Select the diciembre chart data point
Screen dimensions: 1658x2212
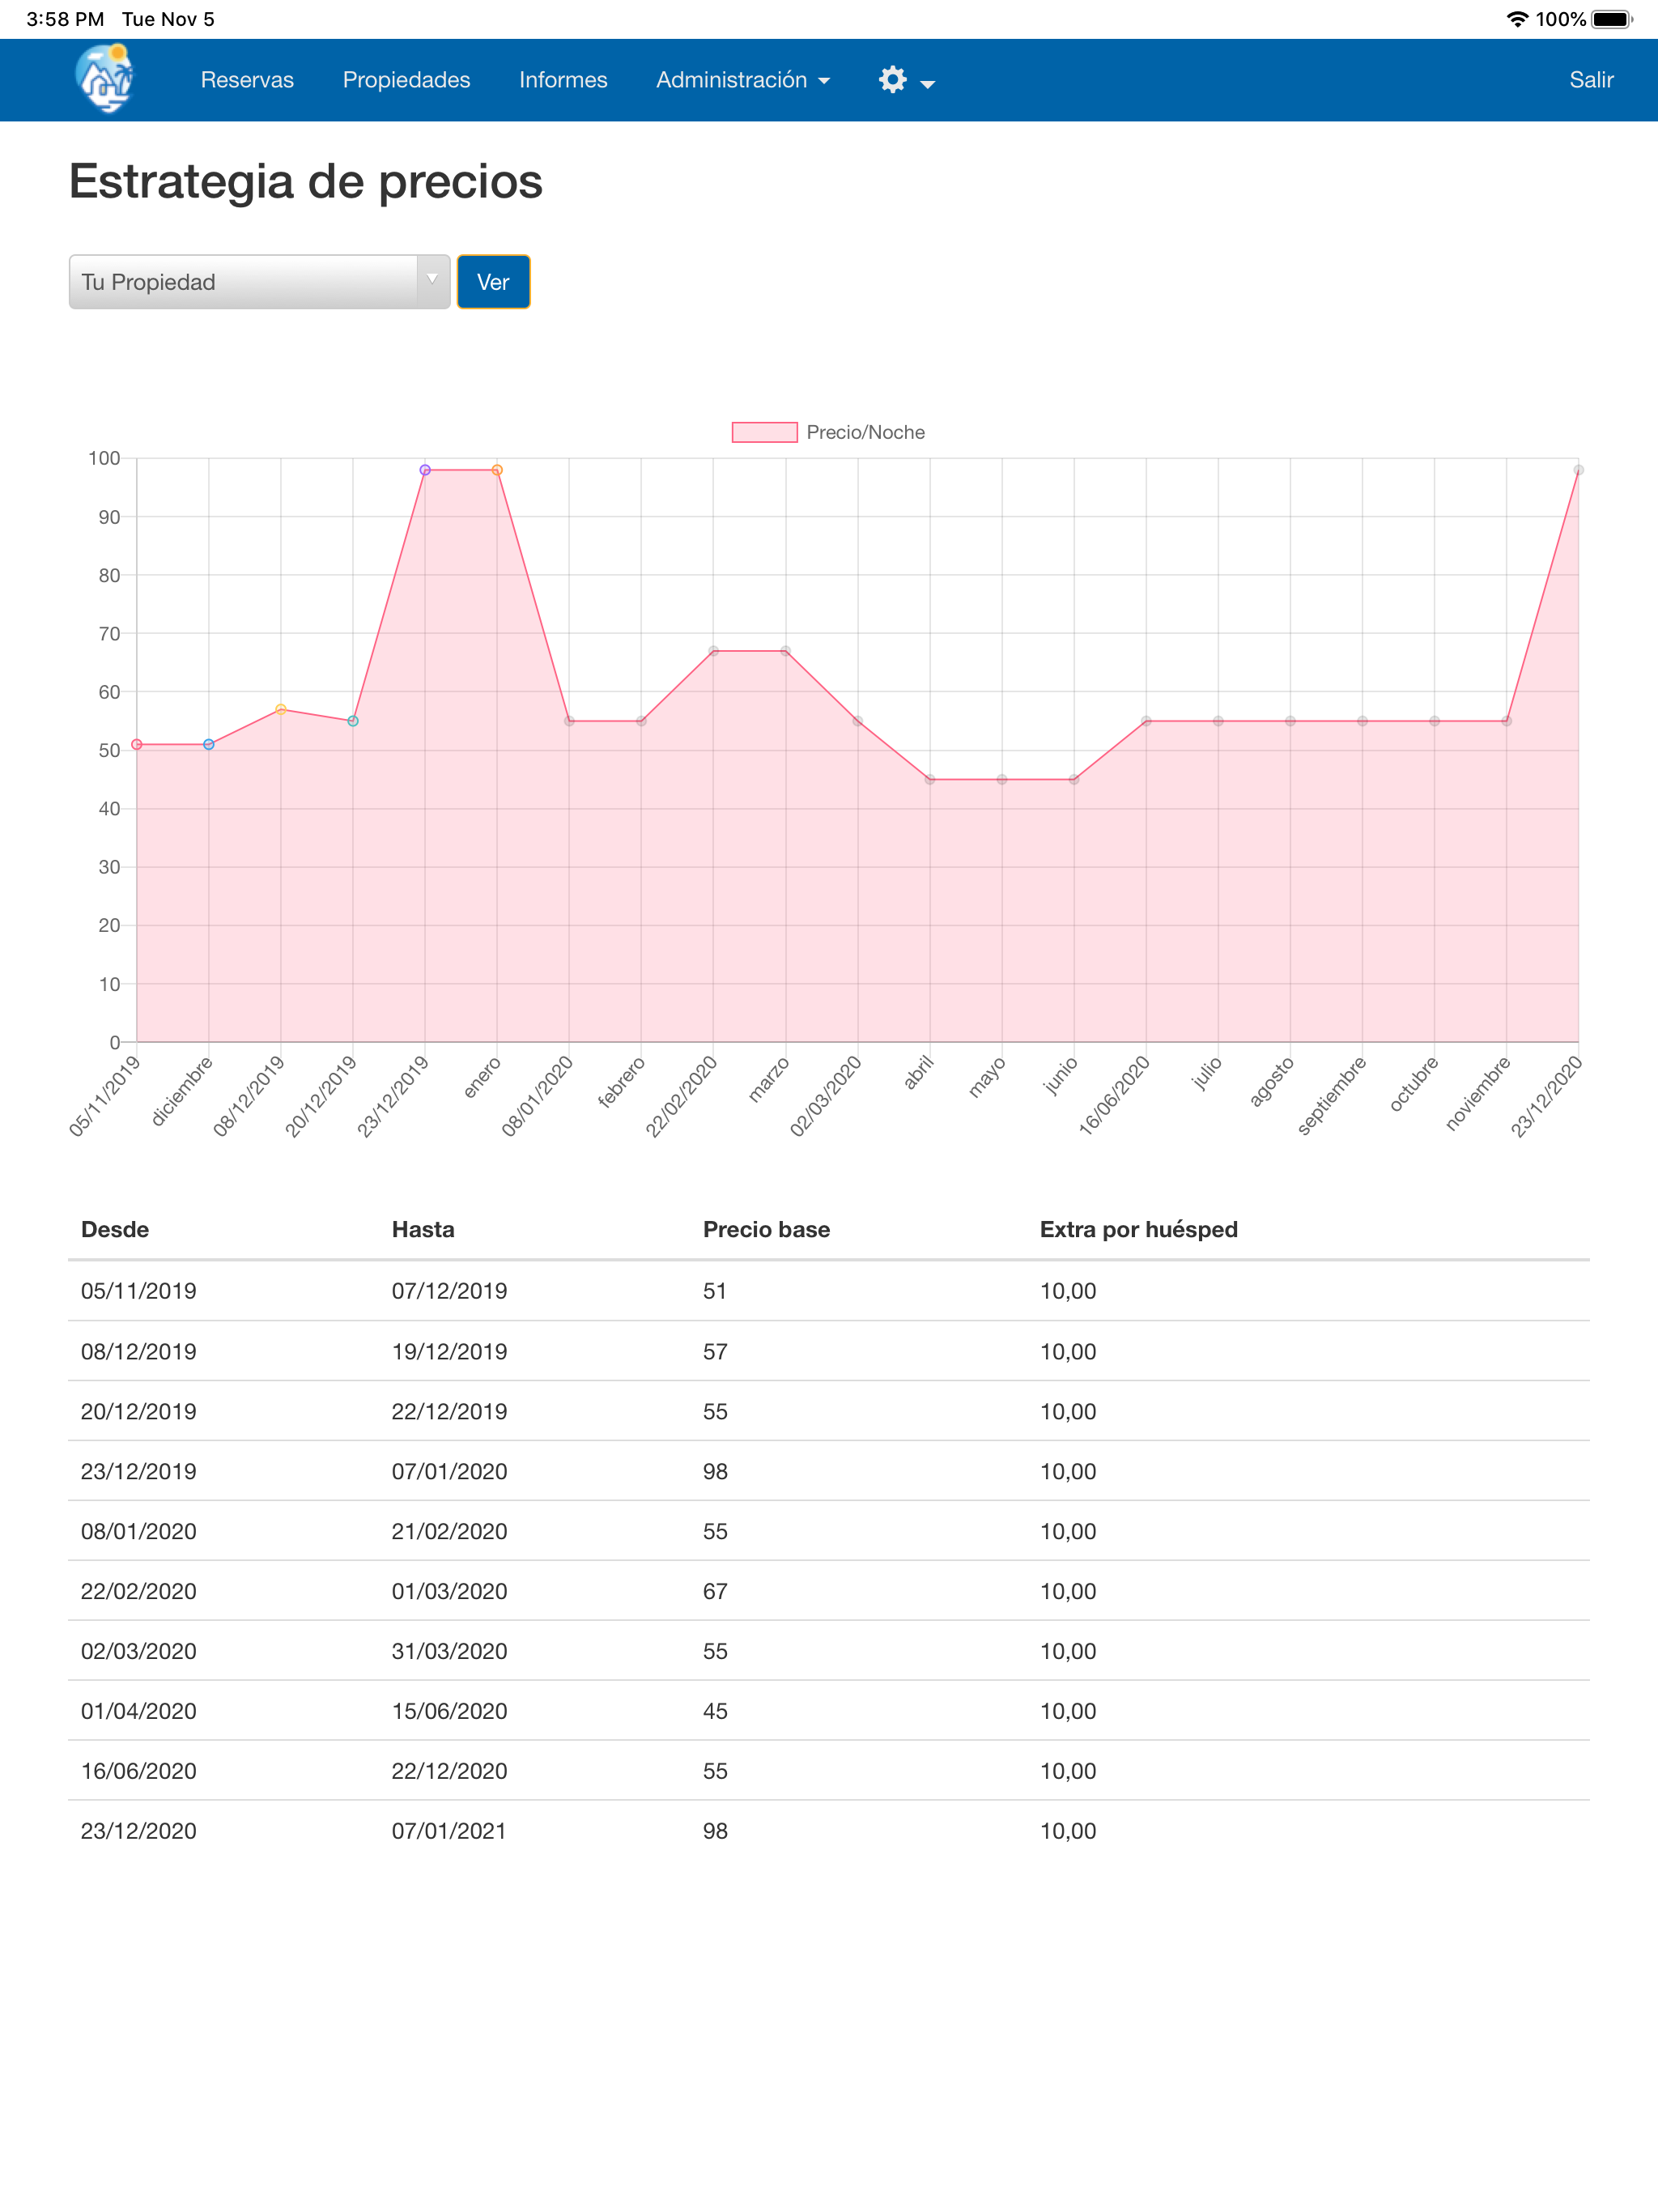[209, 744]
